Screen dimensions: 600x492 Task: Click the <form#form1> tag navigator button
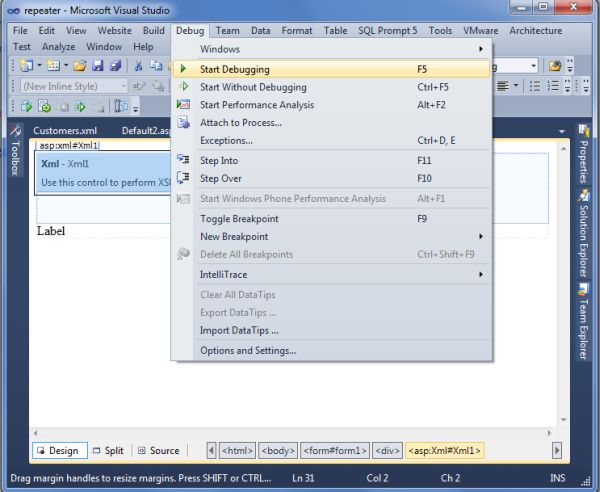point(335,451)
